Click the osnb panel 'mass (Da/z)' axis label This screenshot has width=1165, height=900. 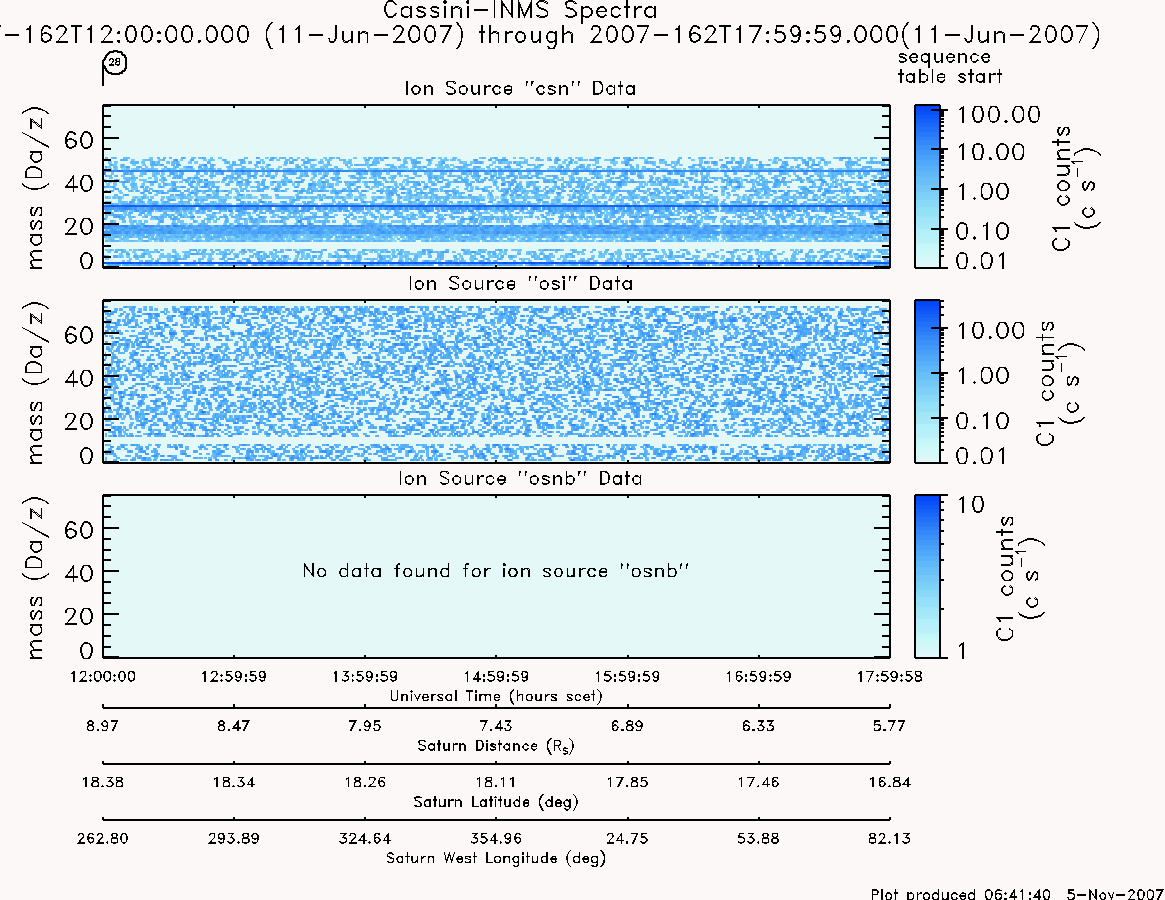[36, 578]
